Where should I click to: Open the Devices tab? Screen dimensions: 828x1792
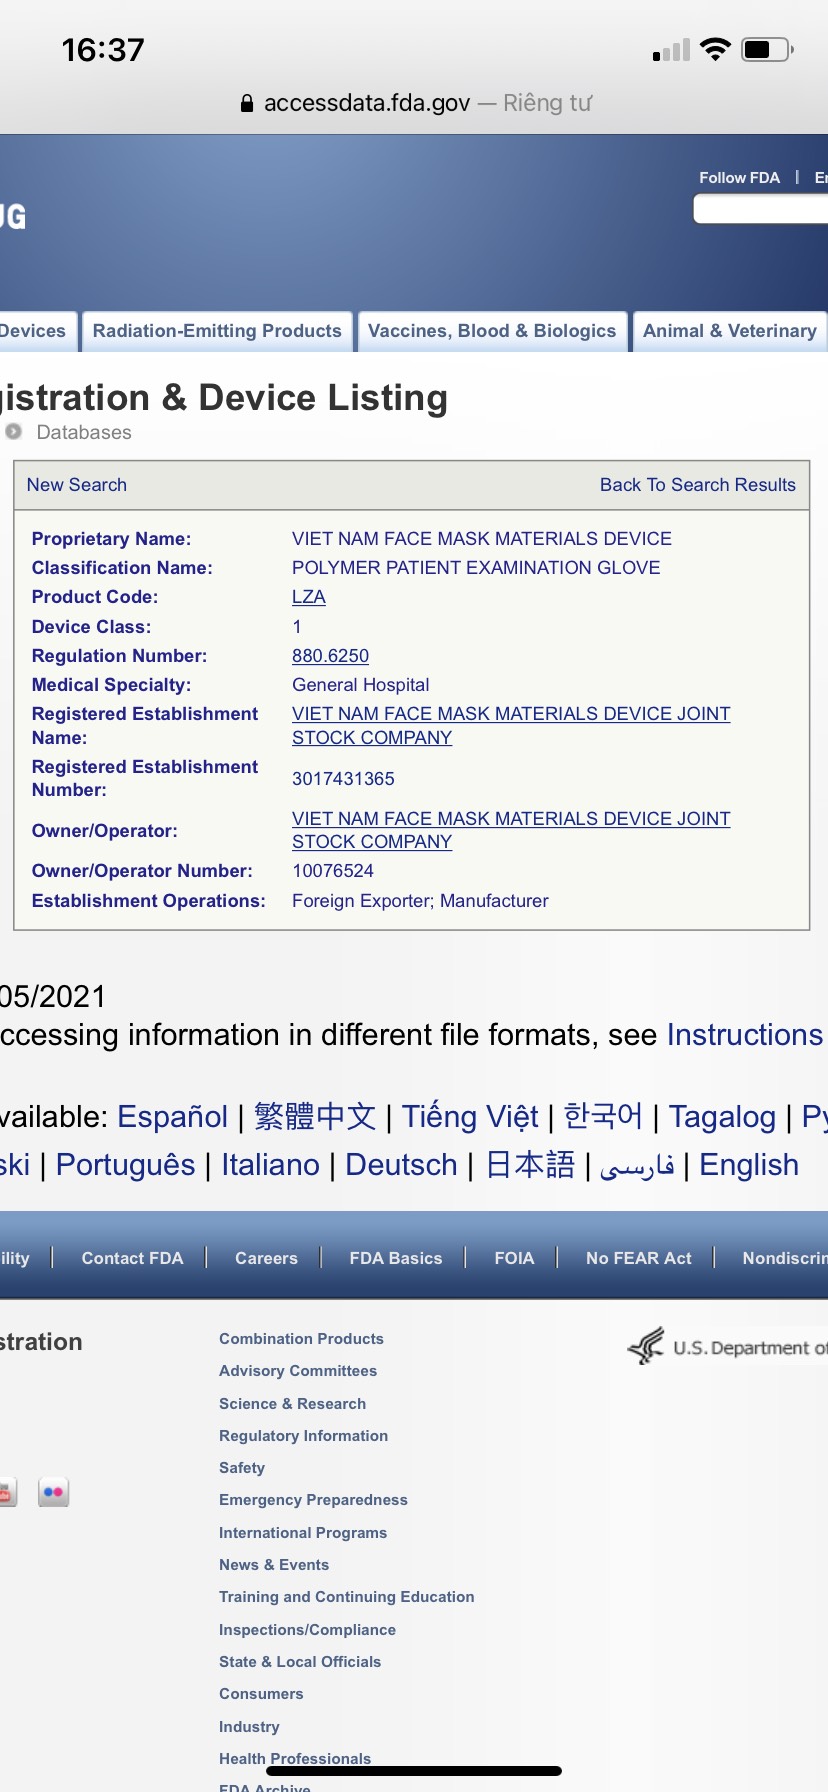click(36, 331)
